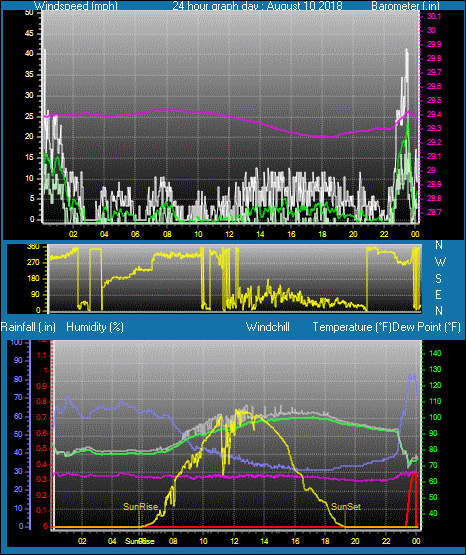The height and width of the screenshot is (555, 466).
Task: Select the "Rainfall (.in)" label
Action: 28,327
